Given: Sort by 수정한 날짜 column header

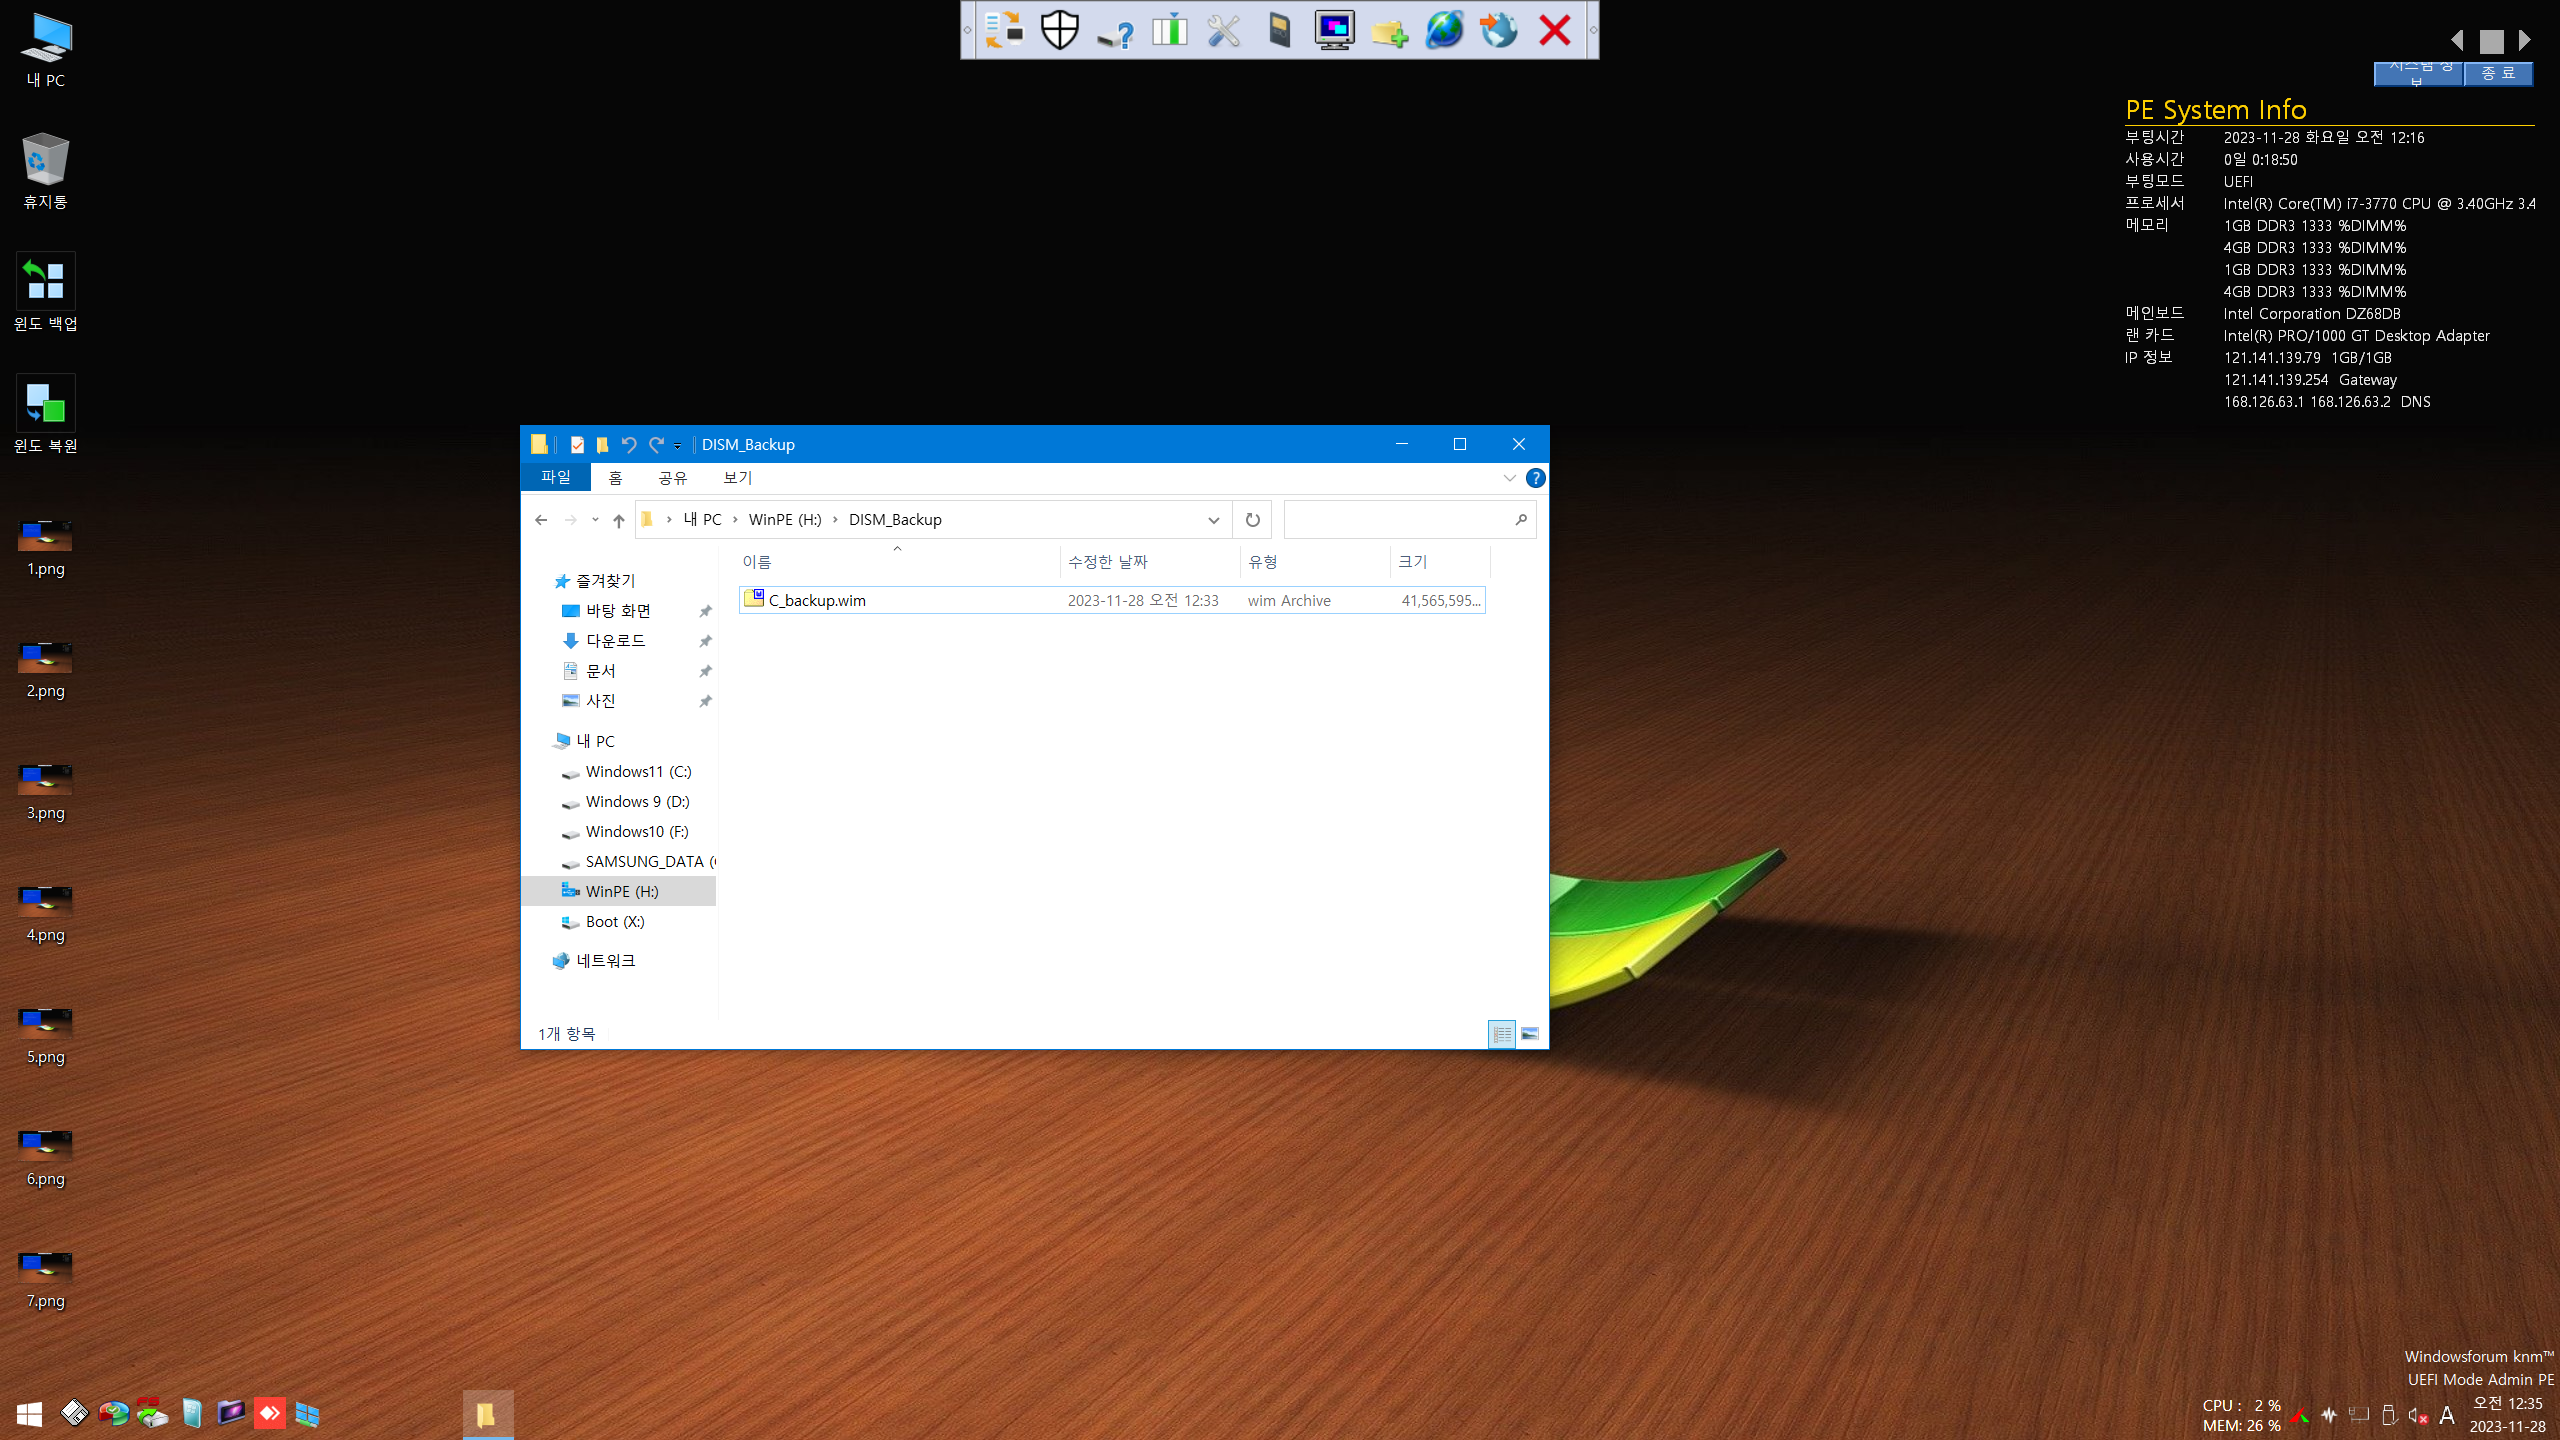Looking at the screenshot, I should click(1150, 562).
